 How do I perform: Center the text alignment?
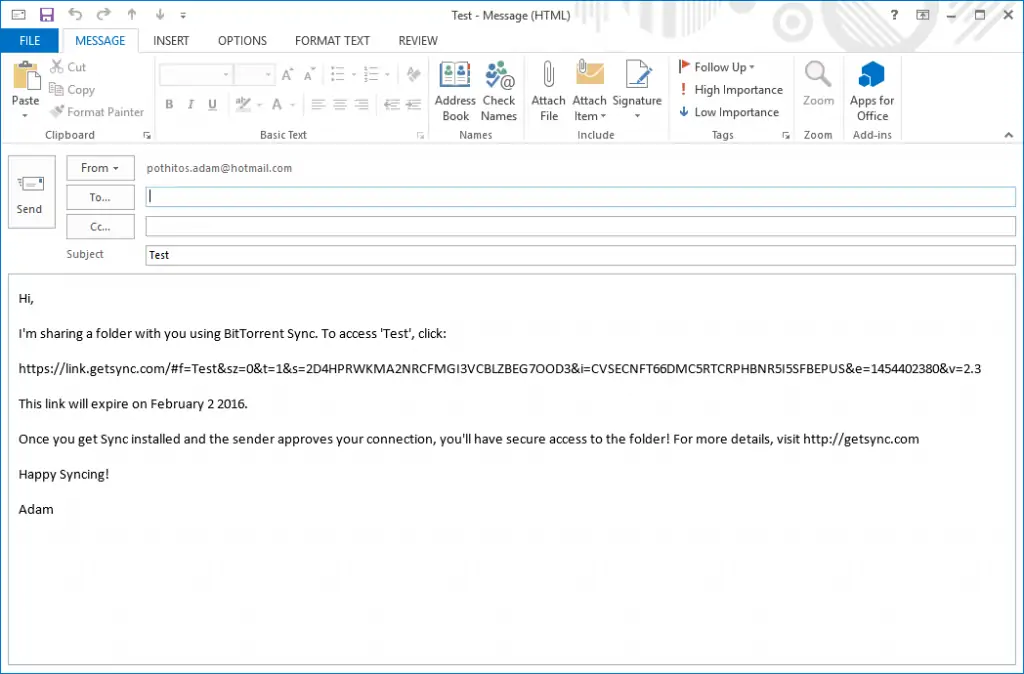click(x=340, y=104)
